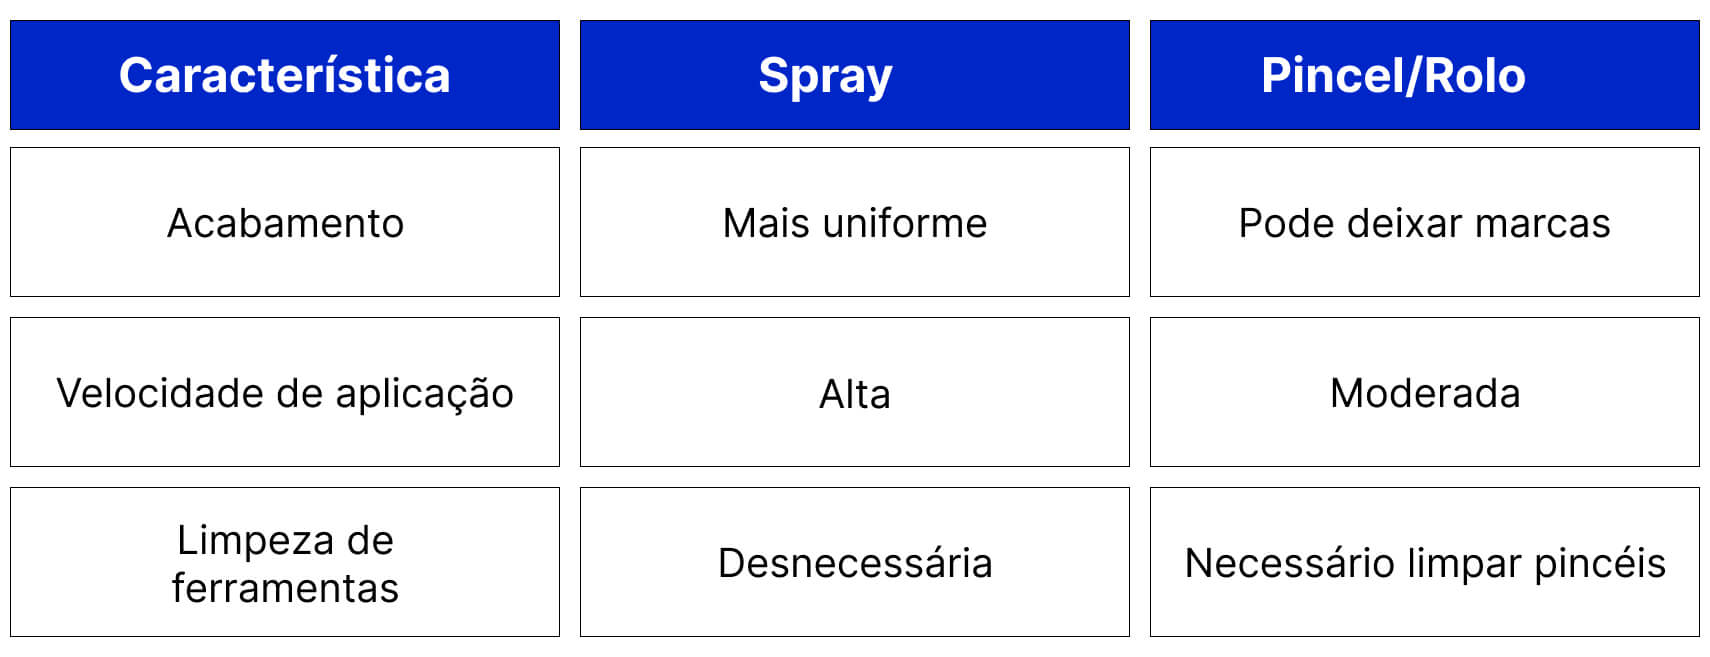This screenshot has width=1710, height=657.
Task: Click the Velocidade de aplicação cell
Action: (x=285, y=392)
